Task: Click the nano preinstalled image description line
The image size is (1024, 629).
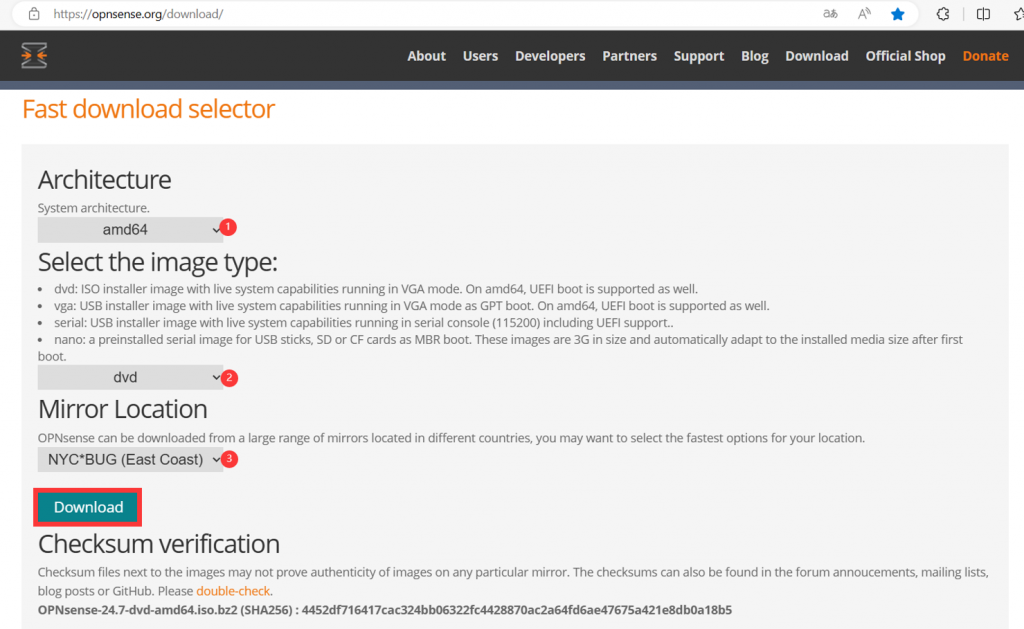Action: tap(500, 348)
